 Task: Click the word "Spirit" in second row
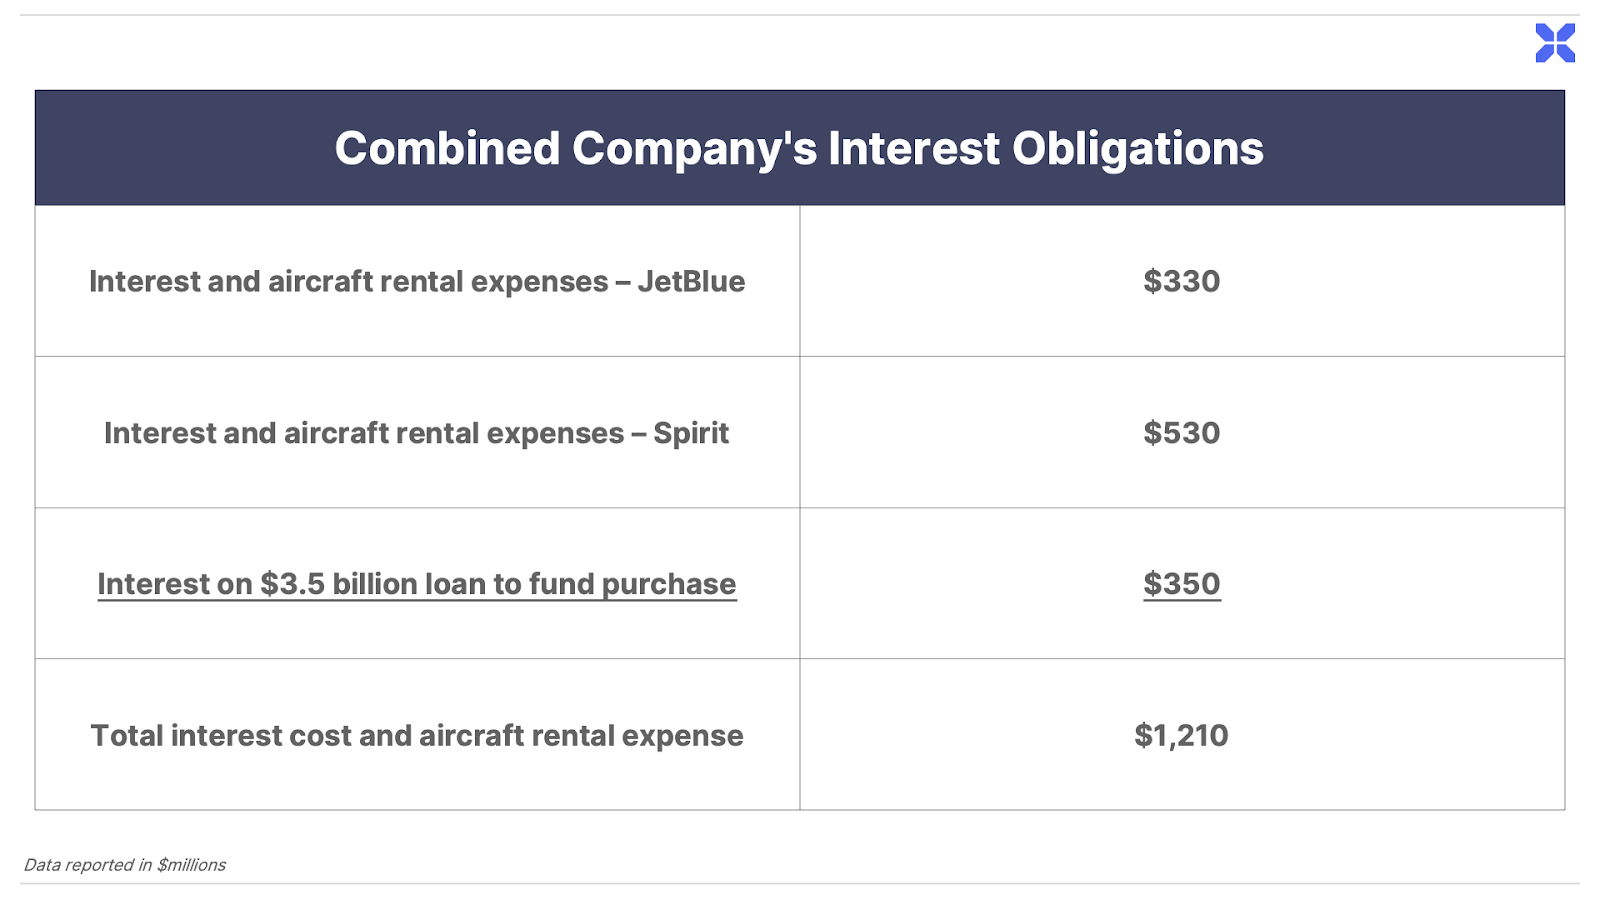point(691,433)
